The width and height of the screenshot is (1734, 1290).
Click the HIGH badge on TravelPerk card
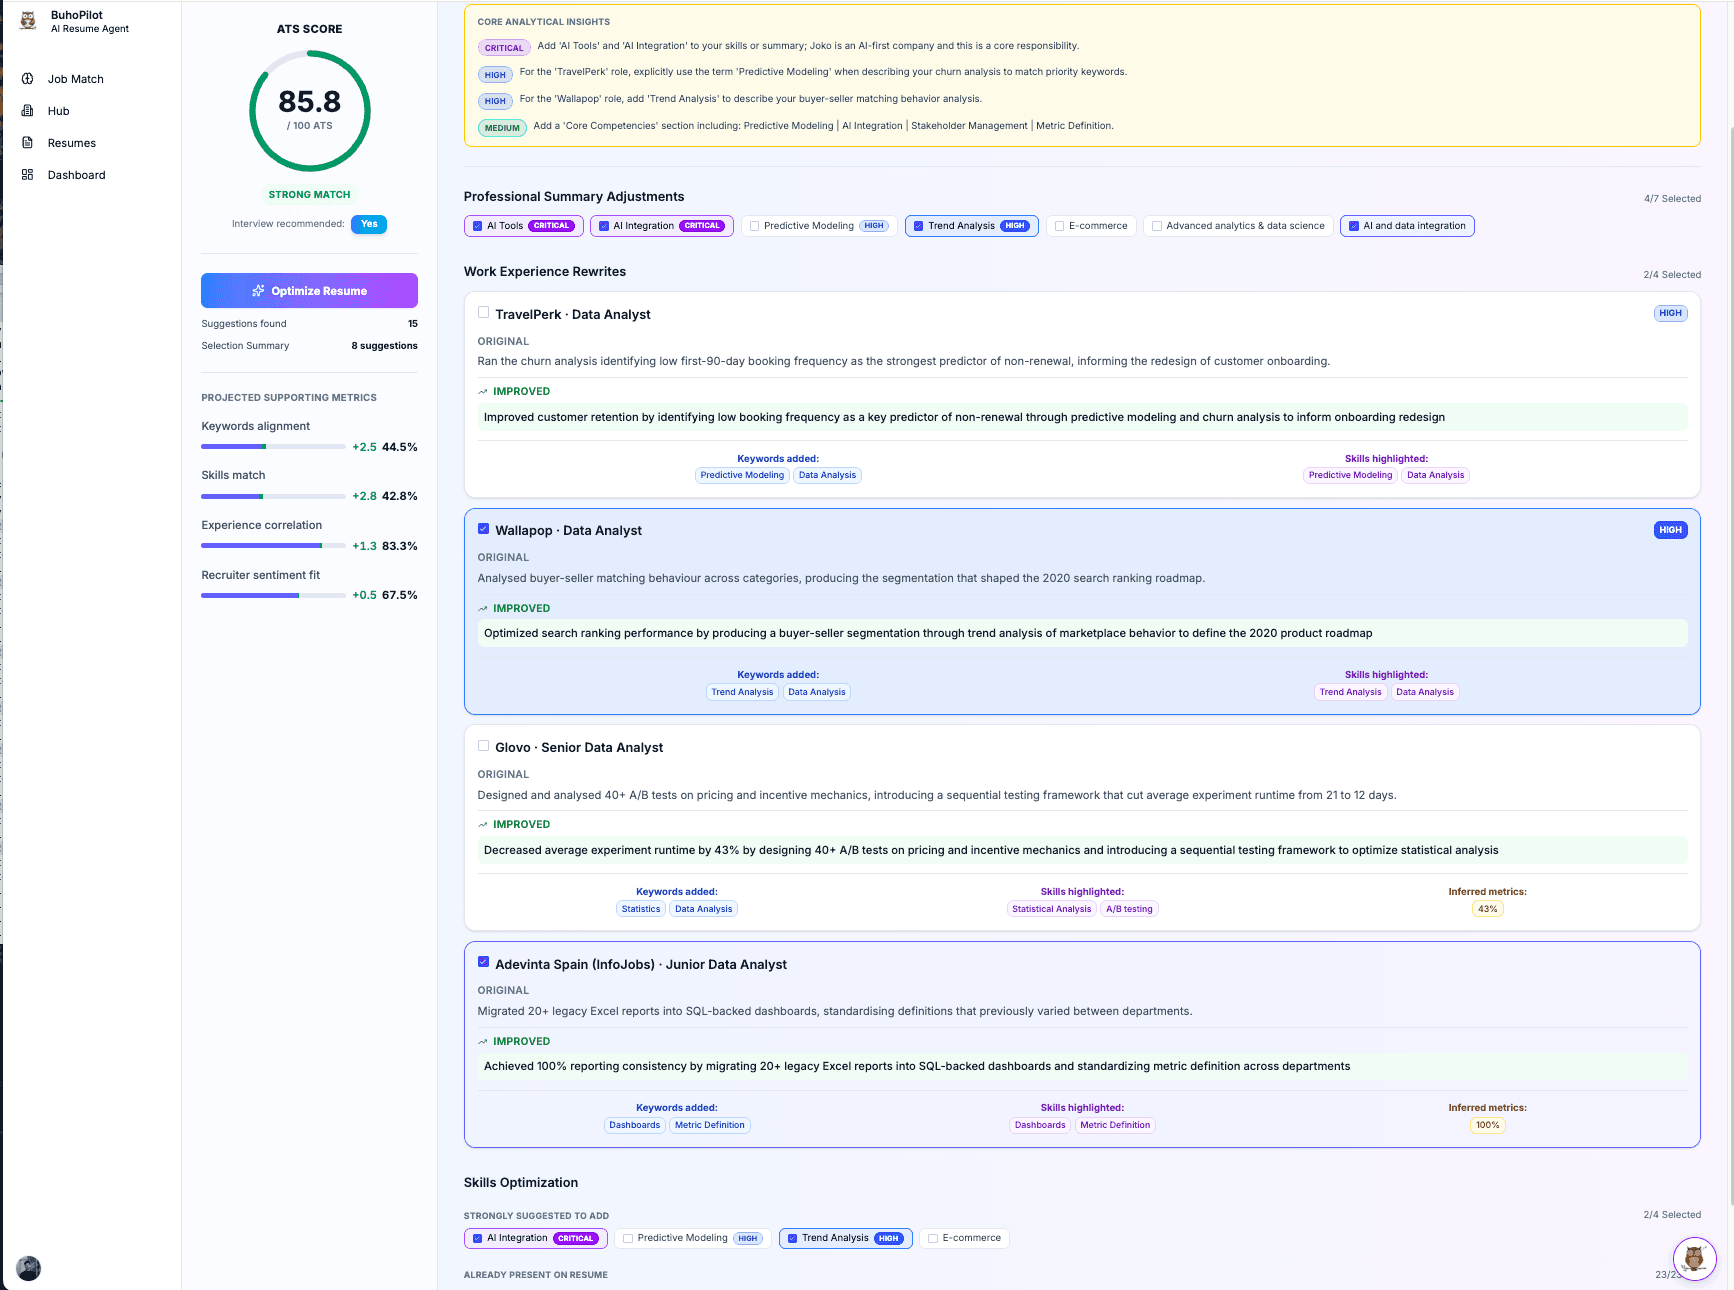pos(1670,313)
